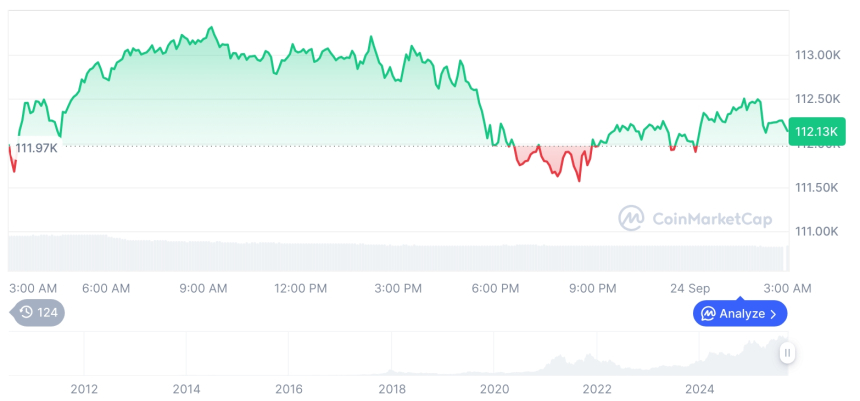Viewport: 860px width, 401px height.
Task: Click 2022 in the history navigator
Action: point(597,388)
